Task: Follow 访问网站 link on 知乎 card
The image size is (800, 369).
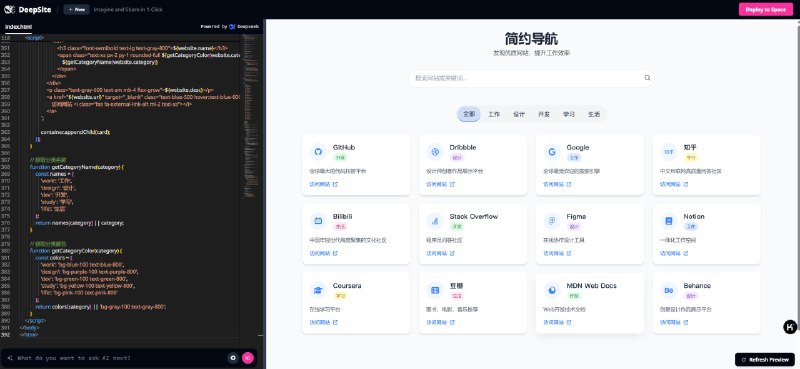Action: tap(674, 184)
